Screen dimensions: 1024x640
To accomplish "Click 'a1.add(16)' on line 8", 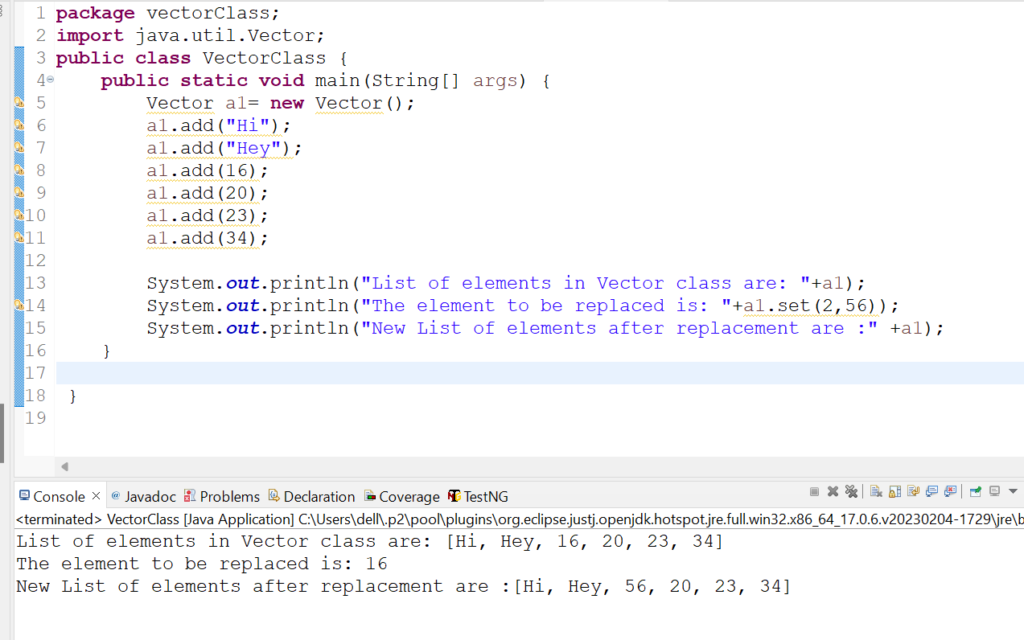I will (201, 170).
